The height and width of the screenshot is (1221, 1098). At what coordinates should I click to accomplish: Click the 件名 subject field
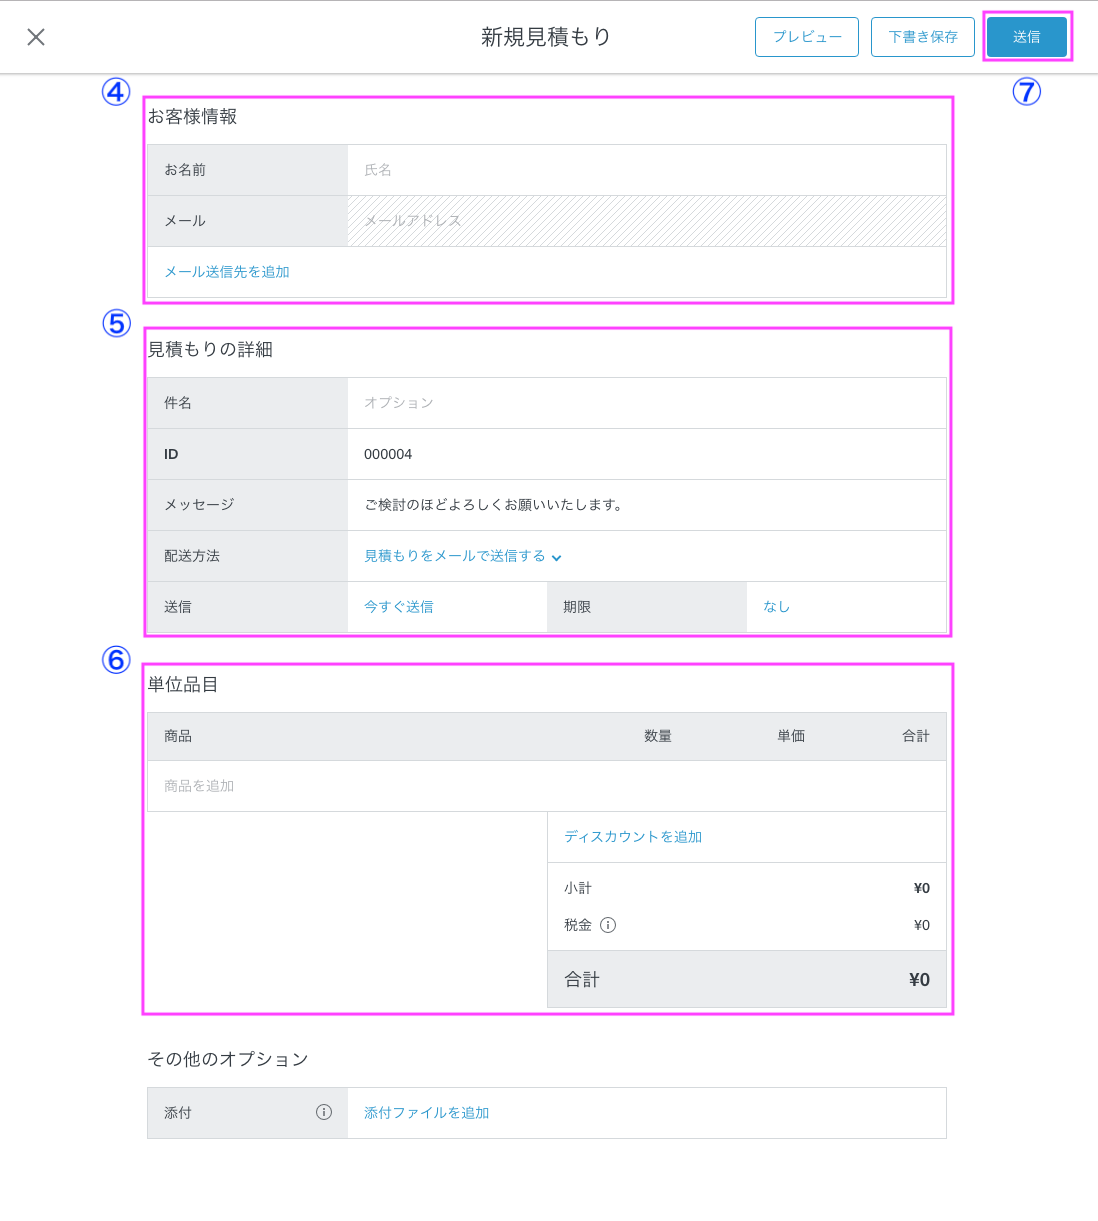(645, 403)
